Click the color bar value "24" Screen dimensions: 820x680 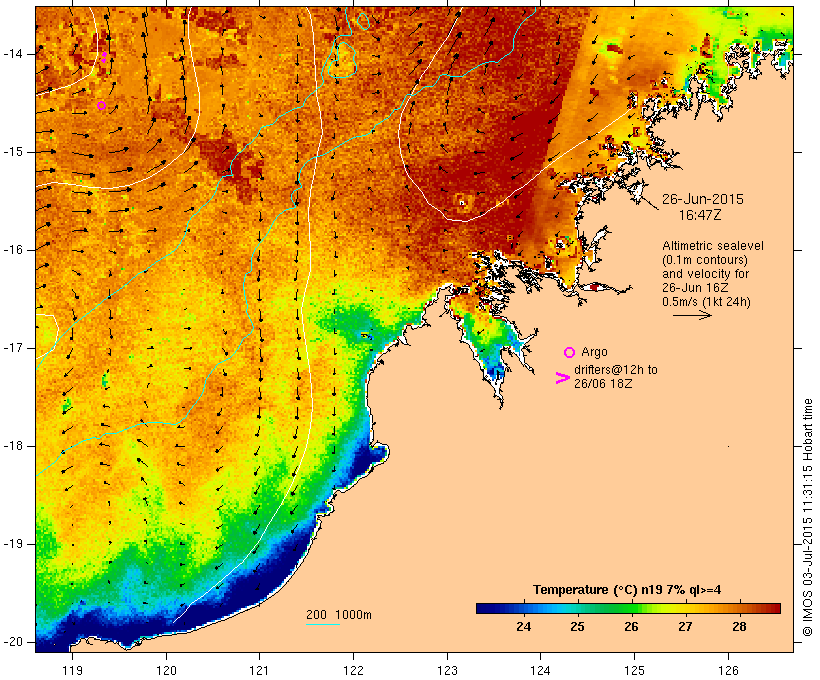523,626
